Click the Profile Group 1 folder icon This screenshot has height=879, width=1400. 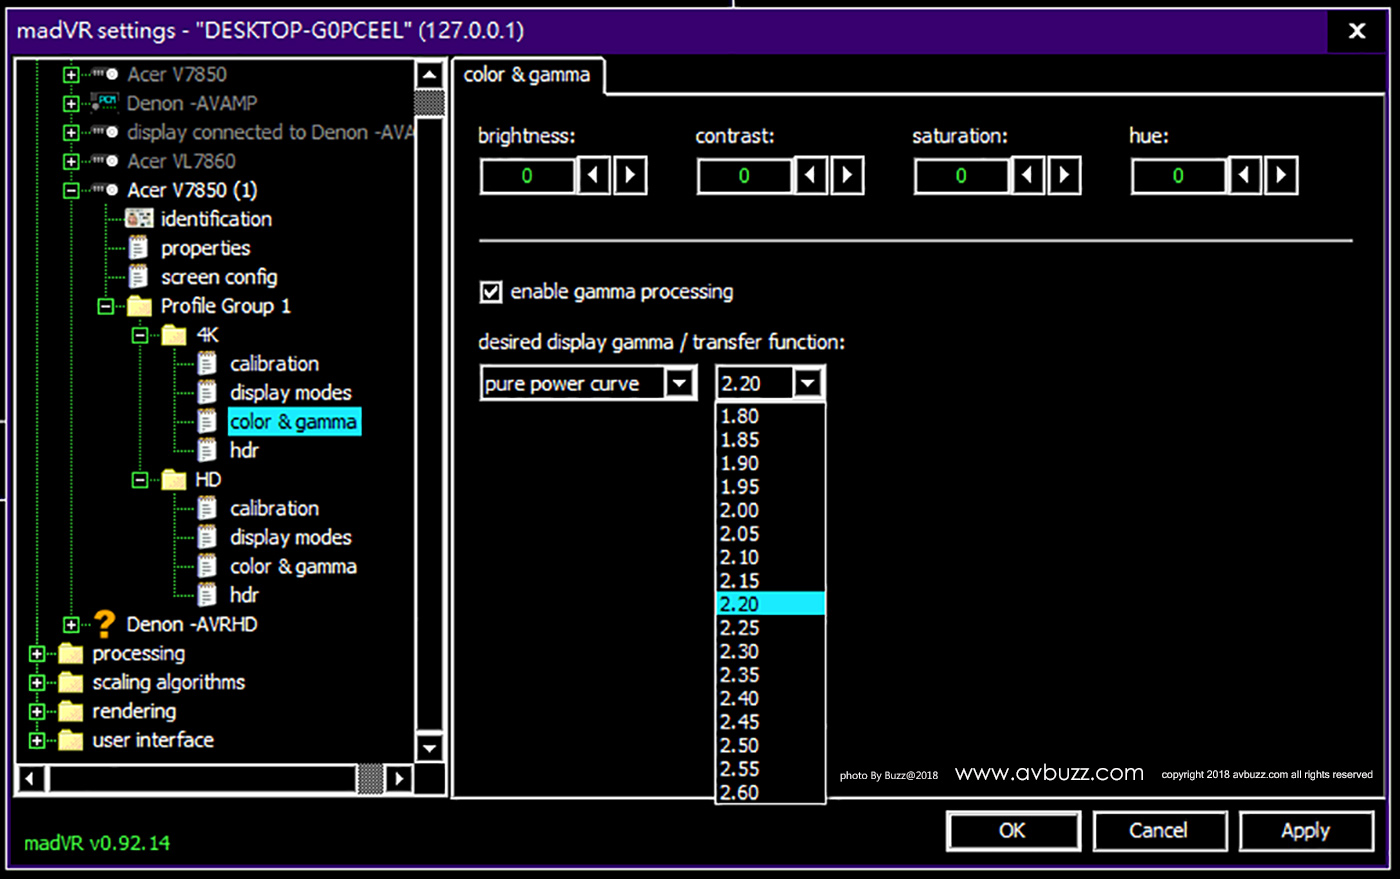[x=139, y=306]
